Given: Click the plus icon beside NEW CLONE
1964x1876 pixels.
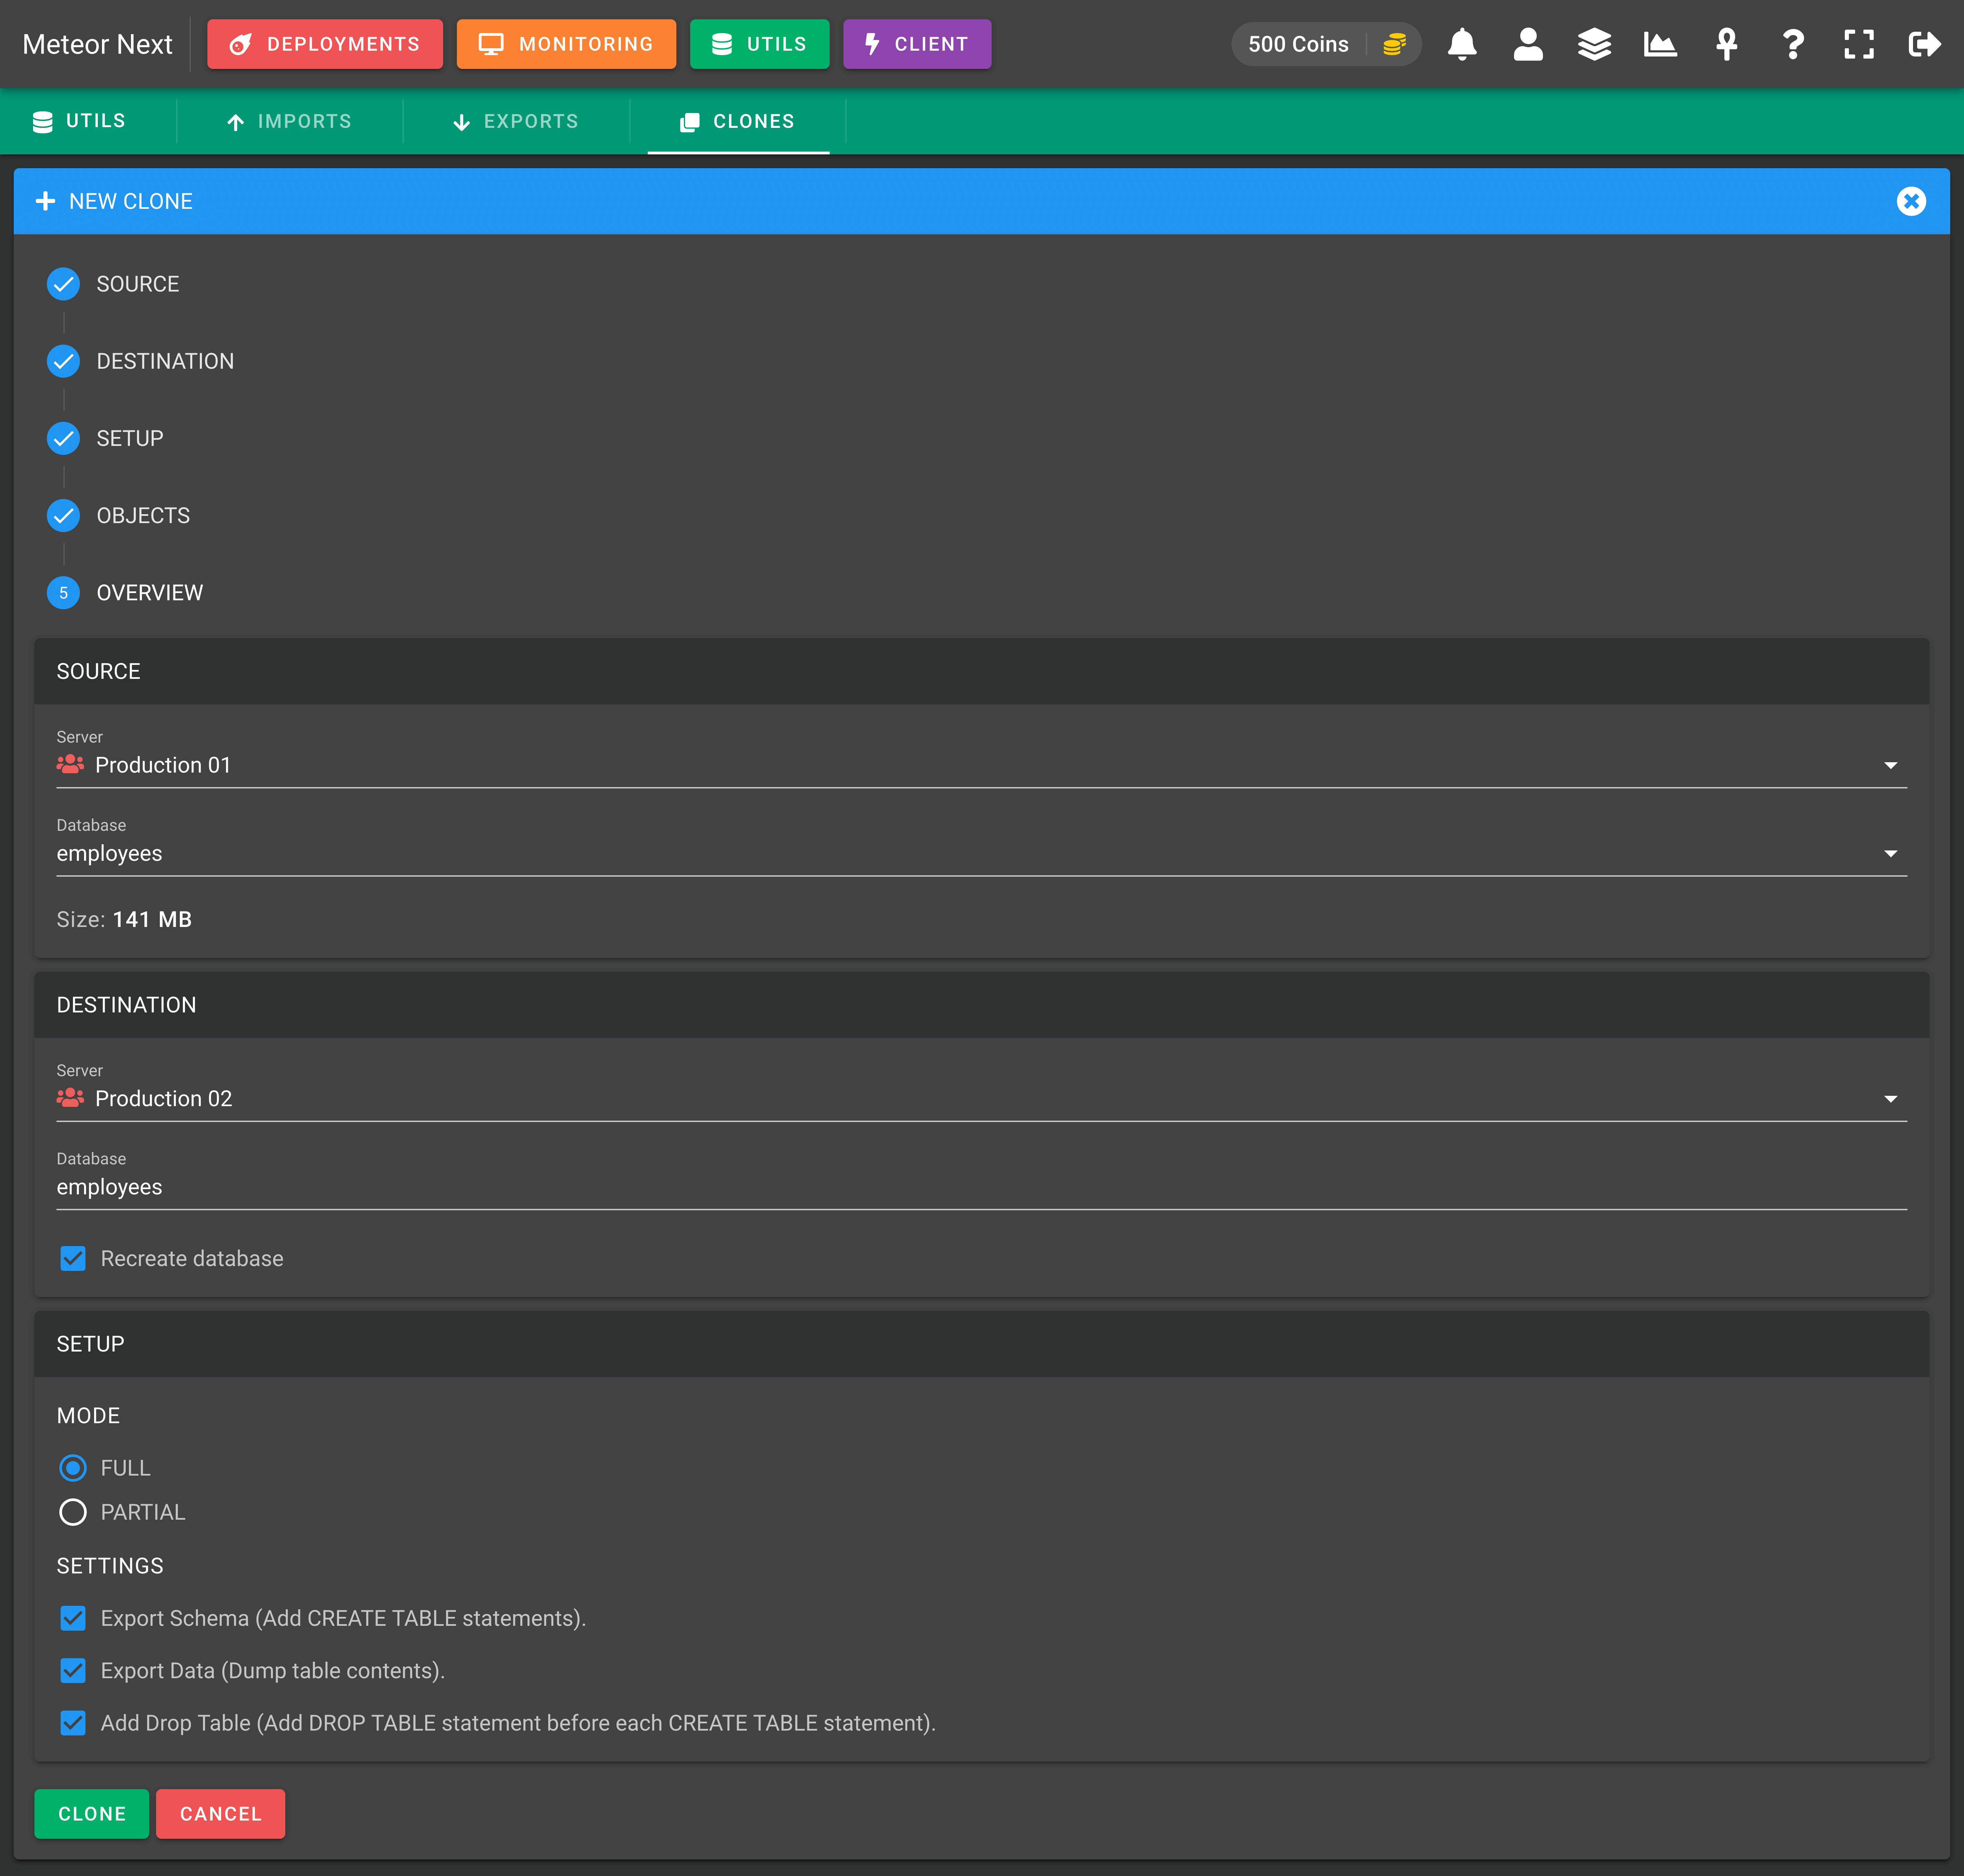Looking at the screenshot, I should [45, 201].
